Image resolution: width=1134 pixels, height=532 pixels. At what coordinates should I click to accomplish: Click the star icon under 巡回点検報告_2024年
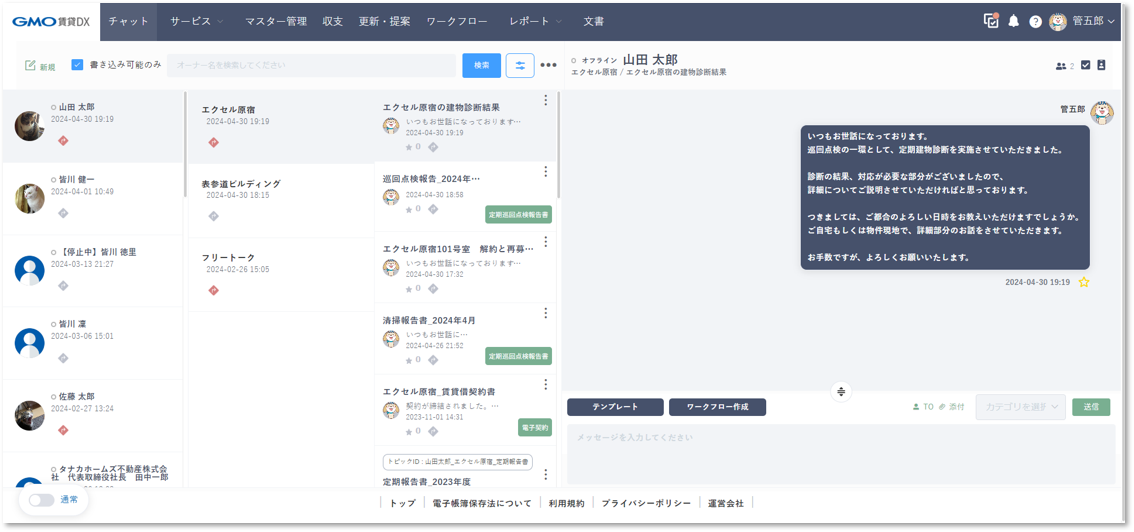409,209
